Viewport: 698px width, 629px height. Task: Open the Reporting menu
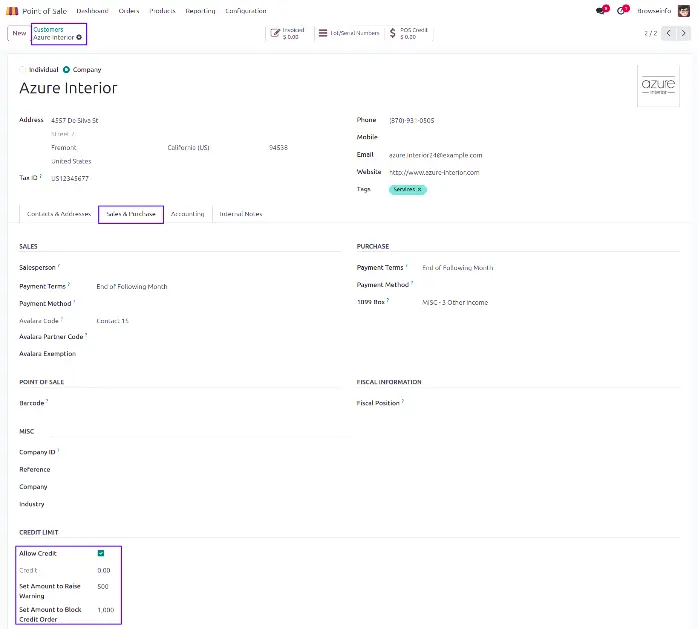point(200,11)
